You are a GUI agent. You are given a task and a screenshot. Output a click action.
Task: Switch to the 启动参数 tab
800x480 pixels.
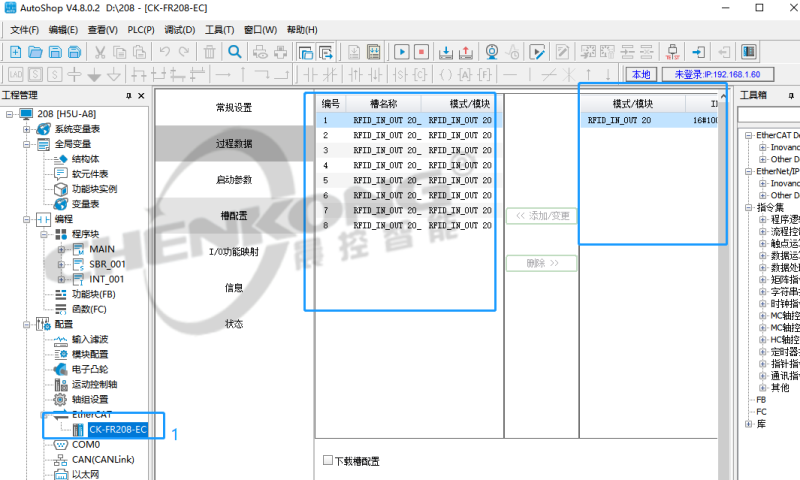[x=234, y=180]
